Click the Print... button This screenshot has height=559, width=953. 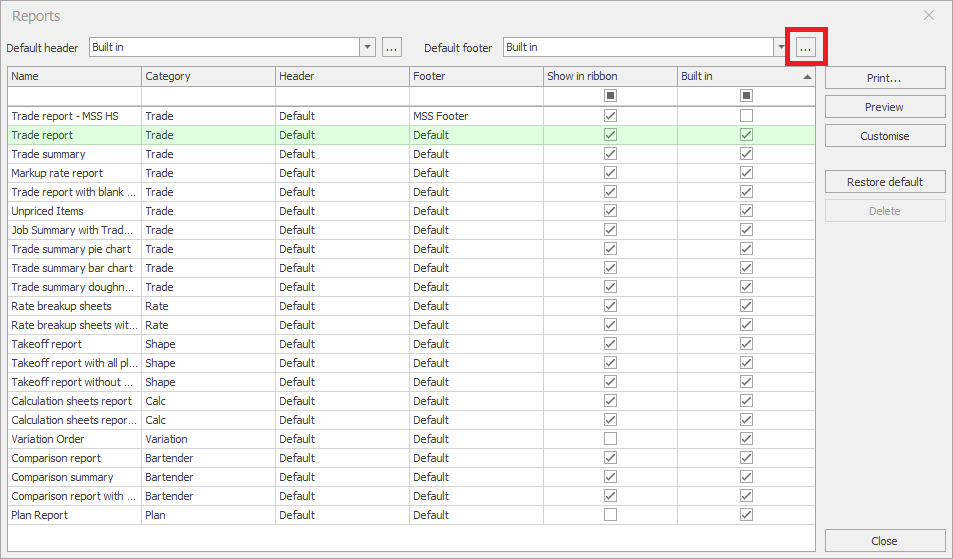(884, 78)
